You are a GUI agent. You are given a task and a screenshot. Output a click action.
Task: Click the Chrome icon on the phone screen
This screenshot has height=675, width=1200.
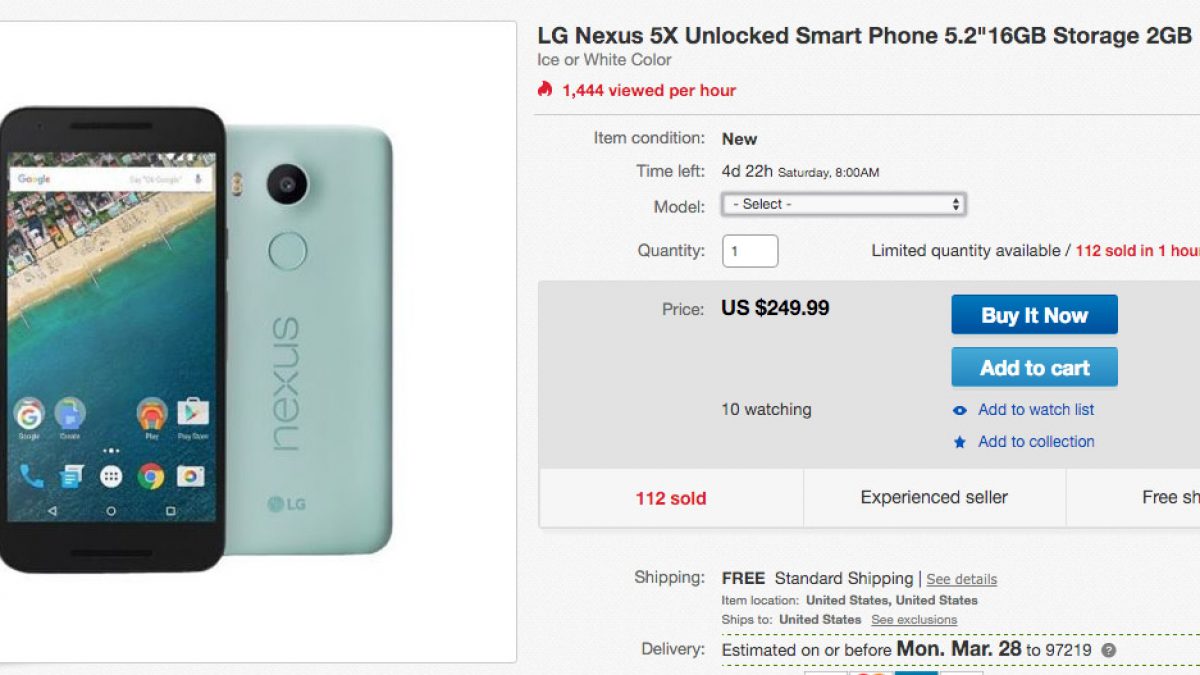151,476
